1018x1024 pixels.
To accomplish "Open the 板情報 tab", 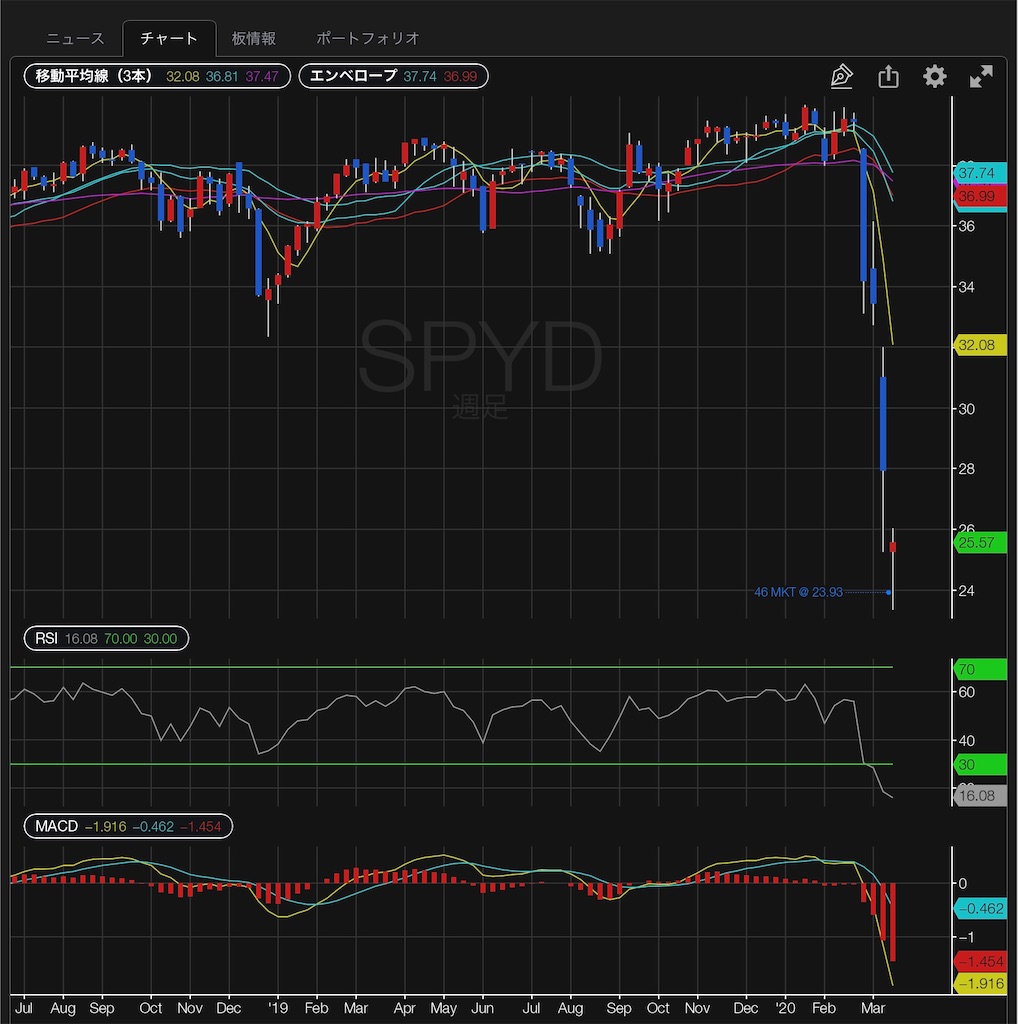I will tap(254, 39).
